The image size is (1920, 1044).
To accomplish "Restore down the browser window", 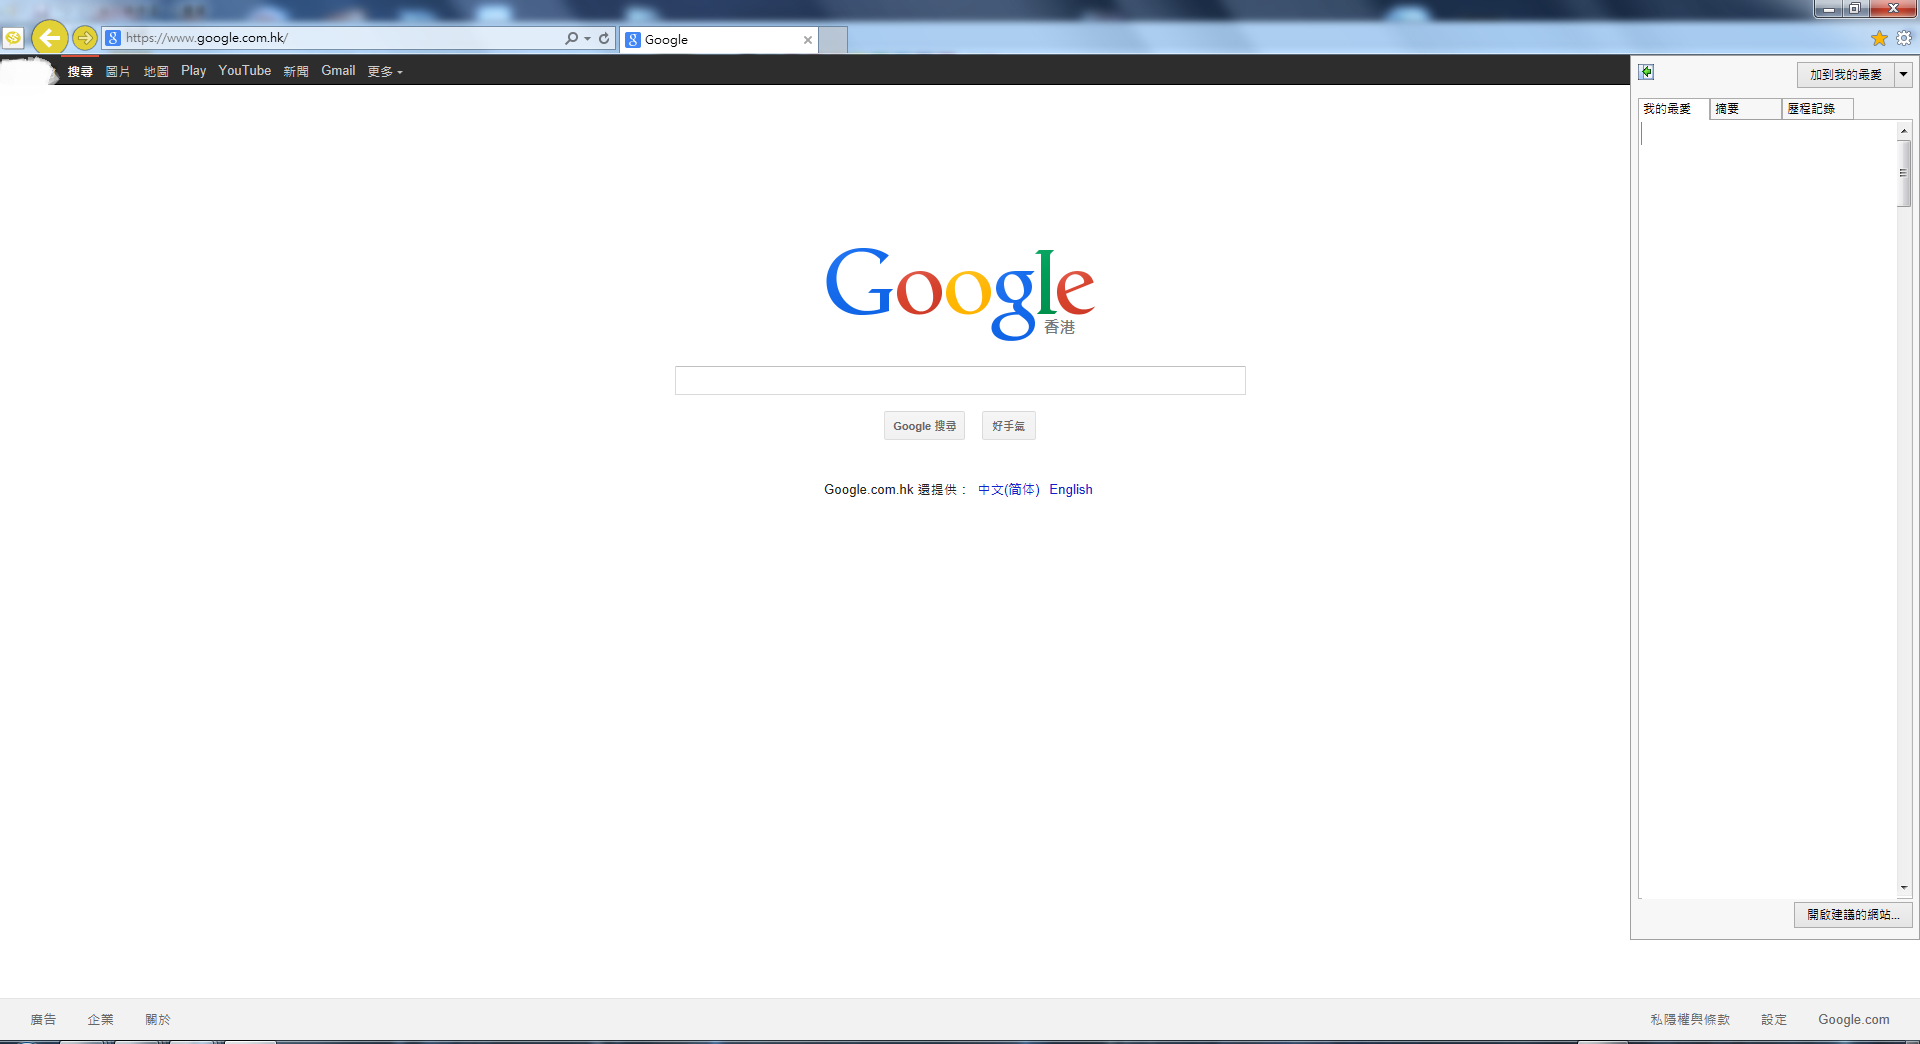I will click(x=1855, y=8).
